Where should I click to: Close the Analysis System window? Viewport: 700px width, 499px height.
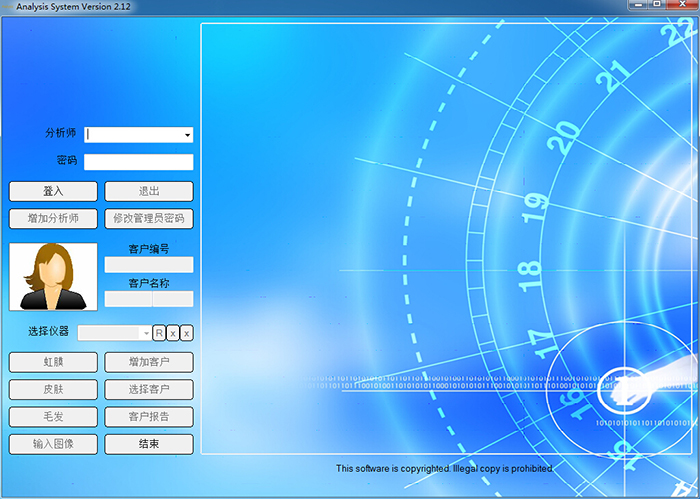tap(682, 4)
